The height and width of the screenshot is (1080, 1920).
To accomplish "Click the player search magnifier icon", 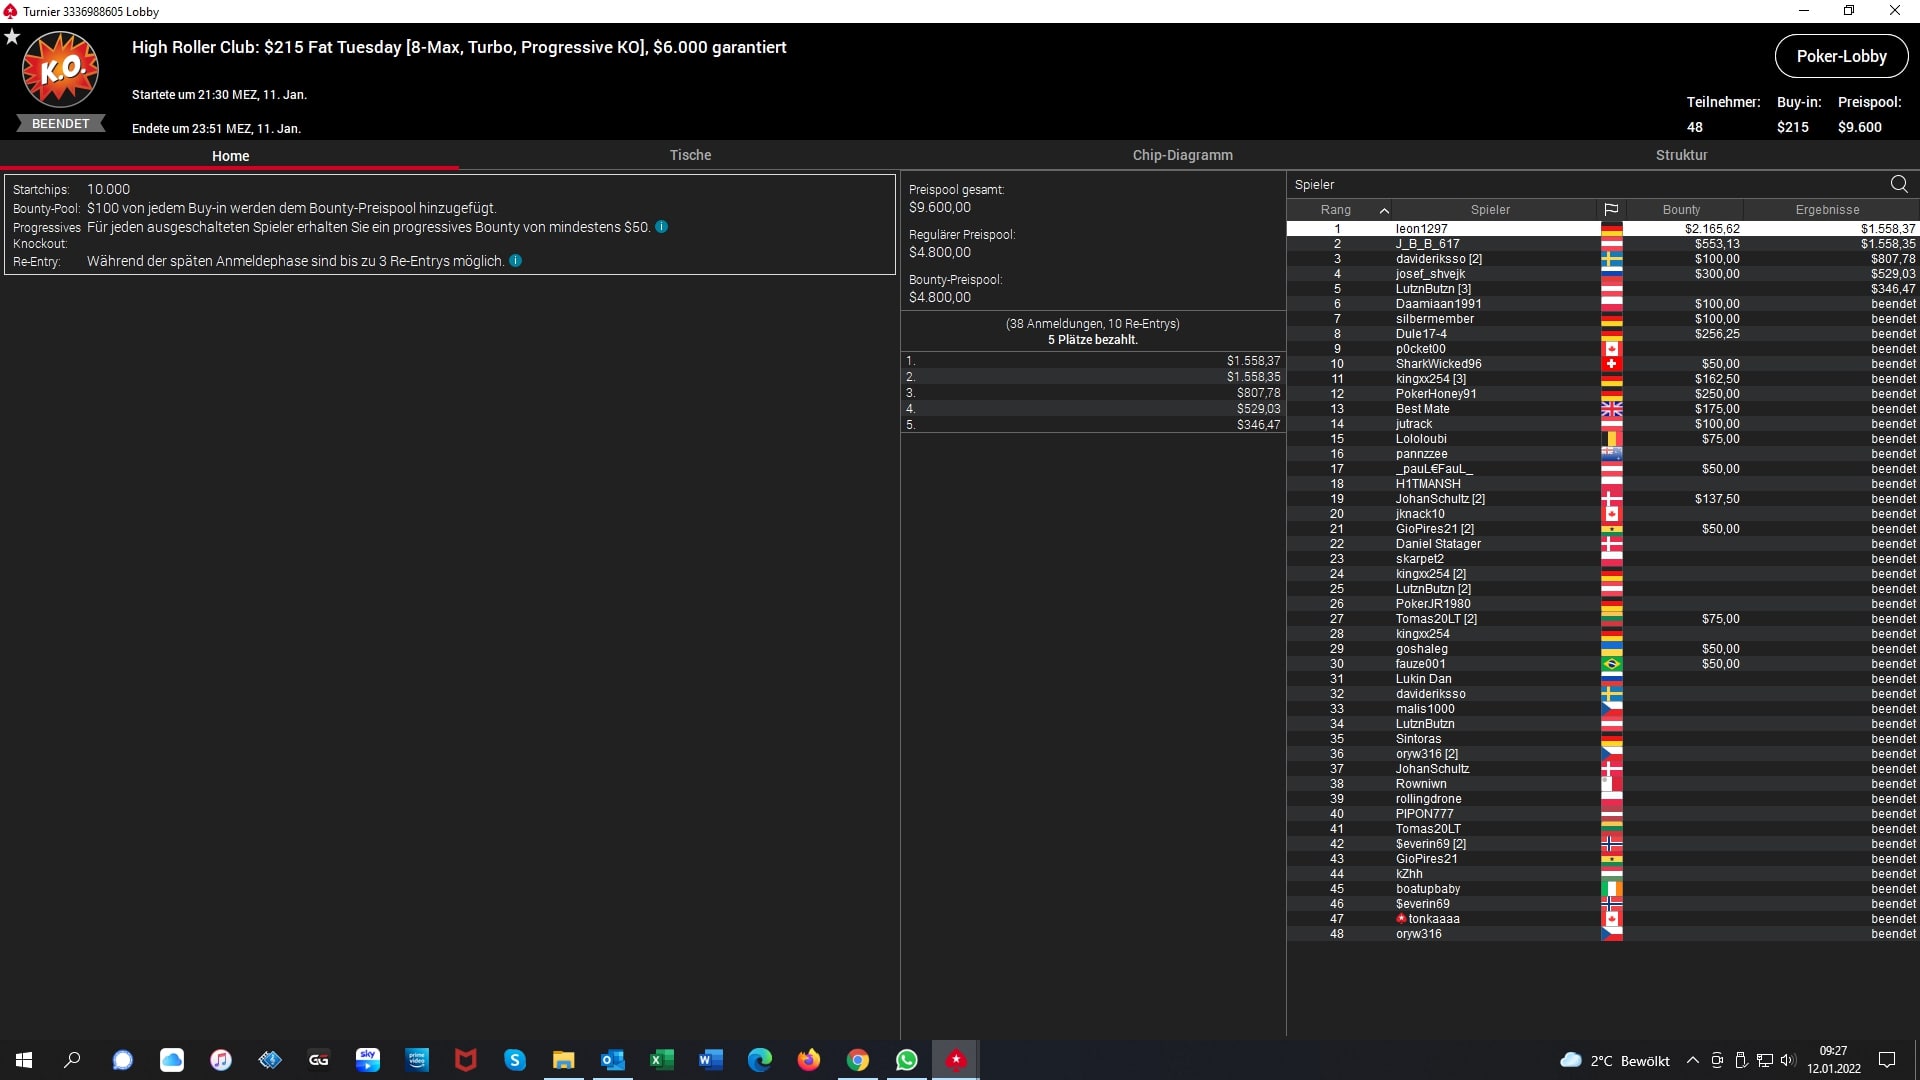I will [x=1899, y=184].
